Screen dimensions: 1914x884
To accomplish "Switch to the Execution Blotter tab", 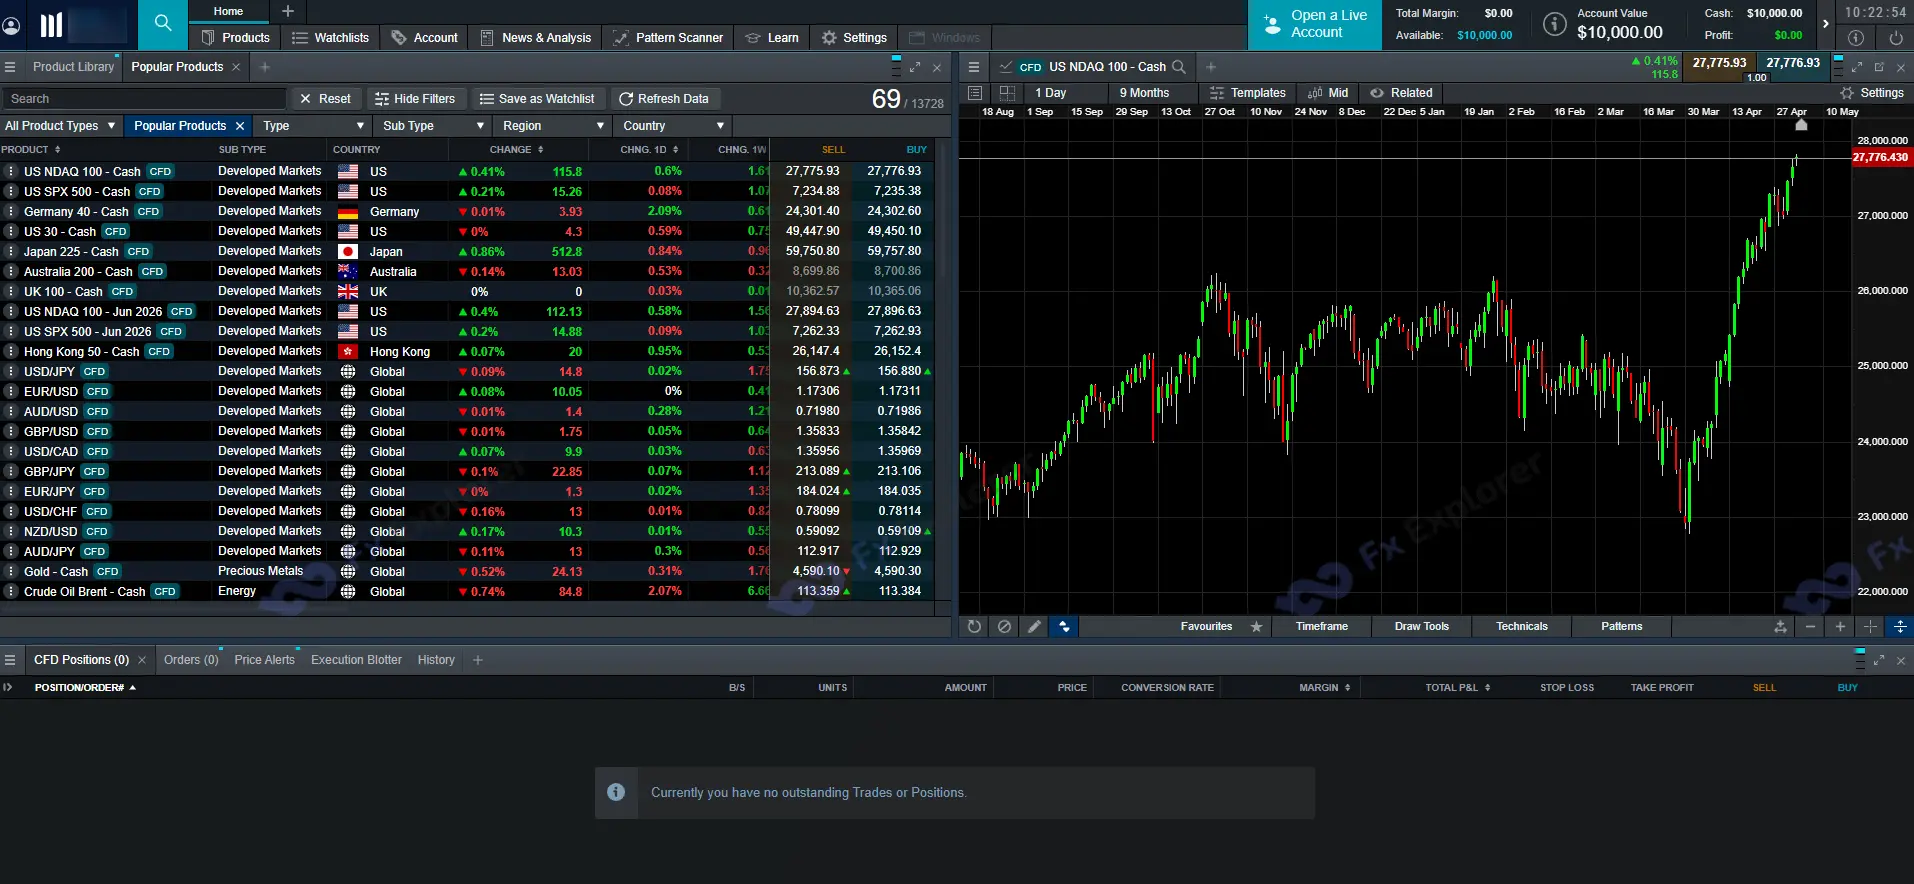I will 356,660.
